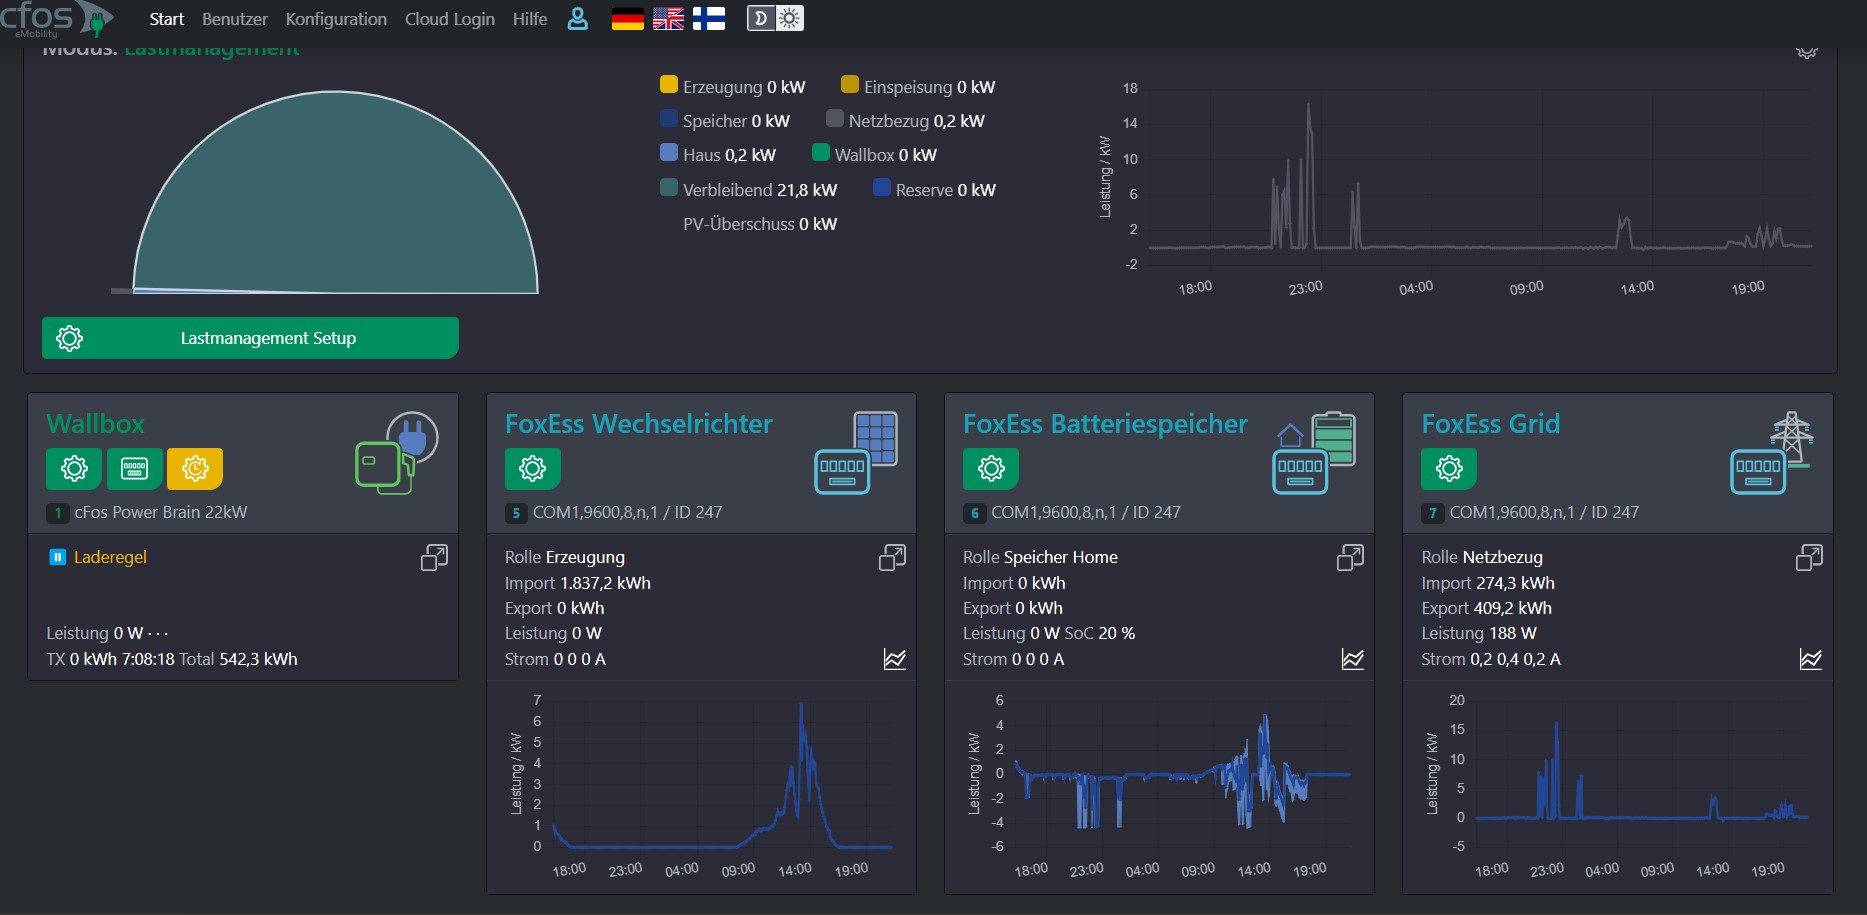Image resolution: width=1867 pixels, height=915 pixels.
Task: Open the Laderegel link in Wallbox
Action: click(110, 557)
